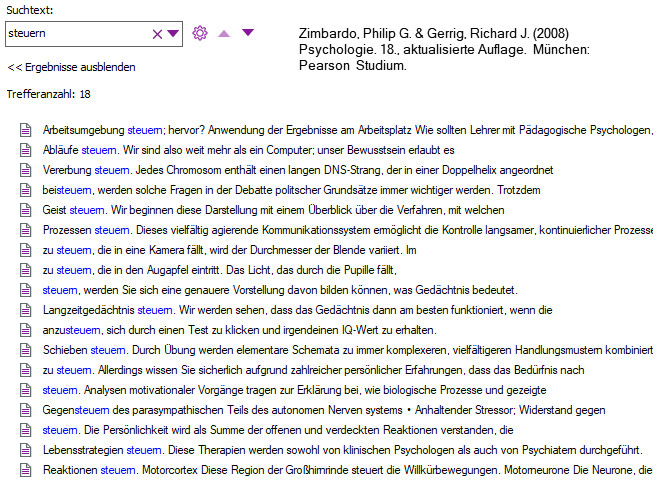Open result 'zu steuern, die in den Augapfel eintritt'
This screenshot has height=482, width=668.
coord(219,270)
